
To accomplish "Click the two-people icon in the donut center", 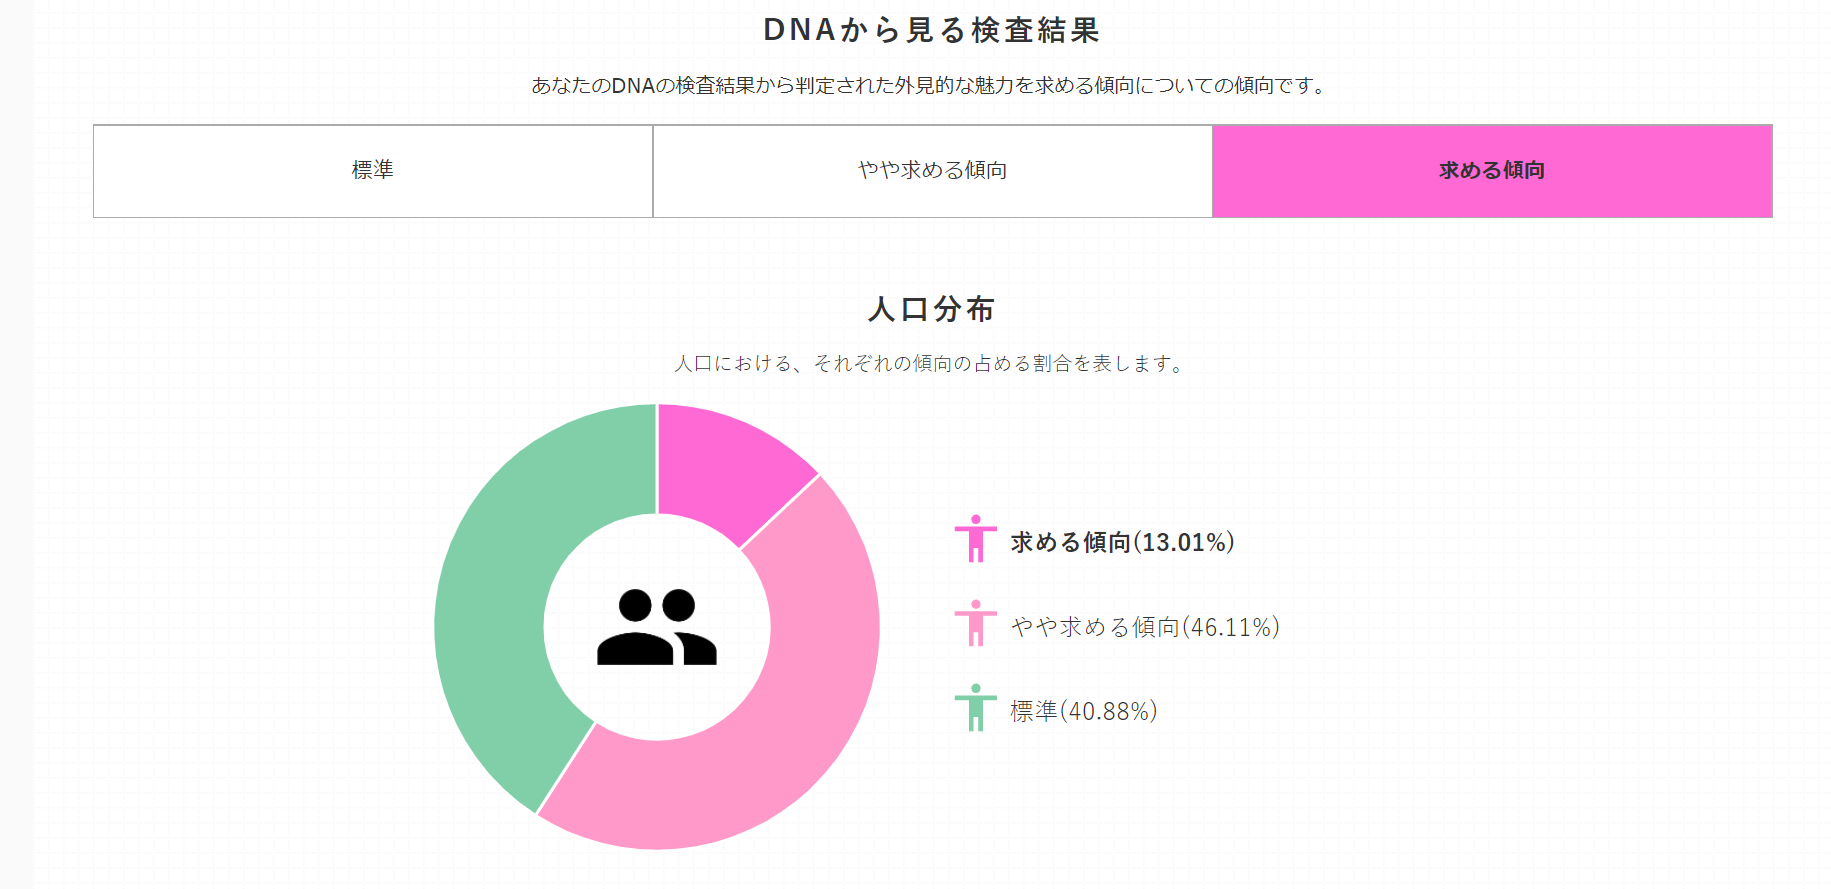I will point(657,627).
